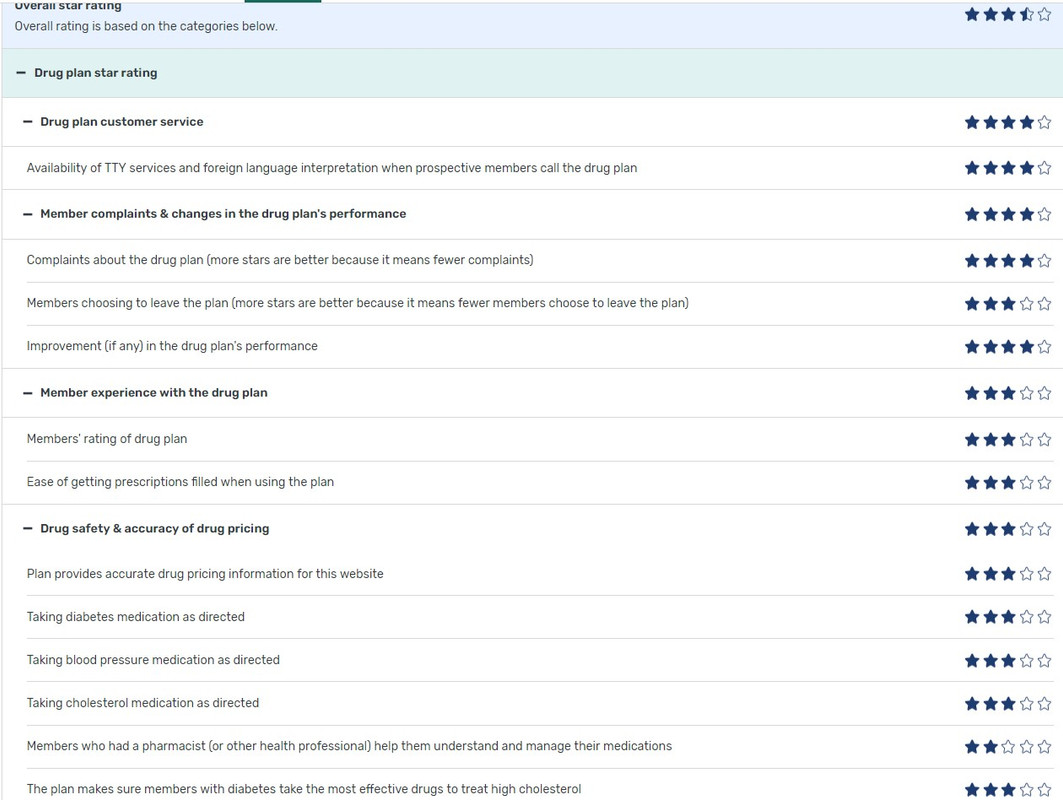Click the Overall star rating stars
The height and width of the screenshot is (800, 1063).
coord(1007,14)
